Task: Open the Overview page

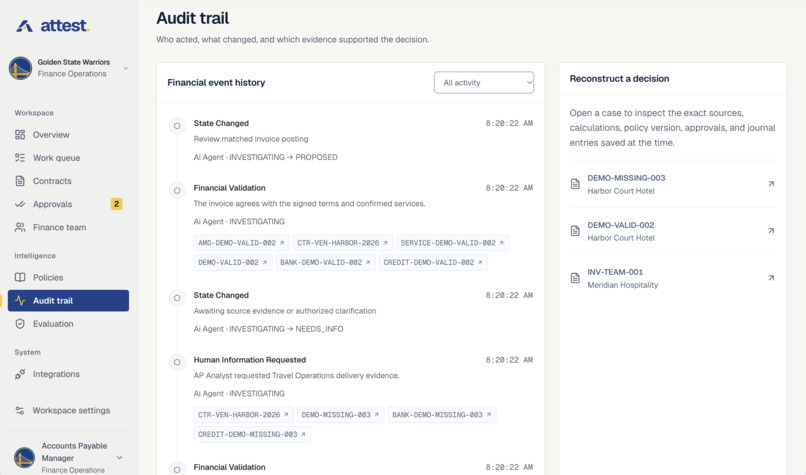Action: tap(68, 135)
